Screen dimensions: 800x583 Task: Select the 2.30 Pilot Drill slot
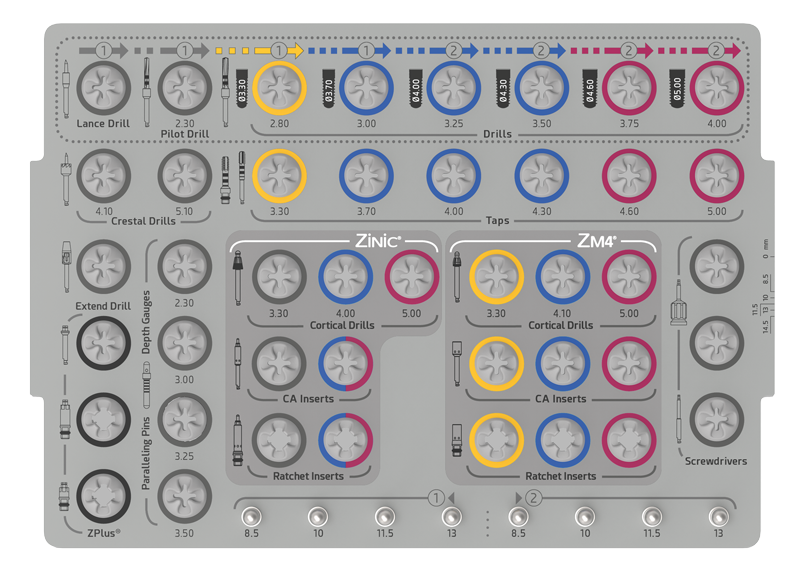click(184, 88)
